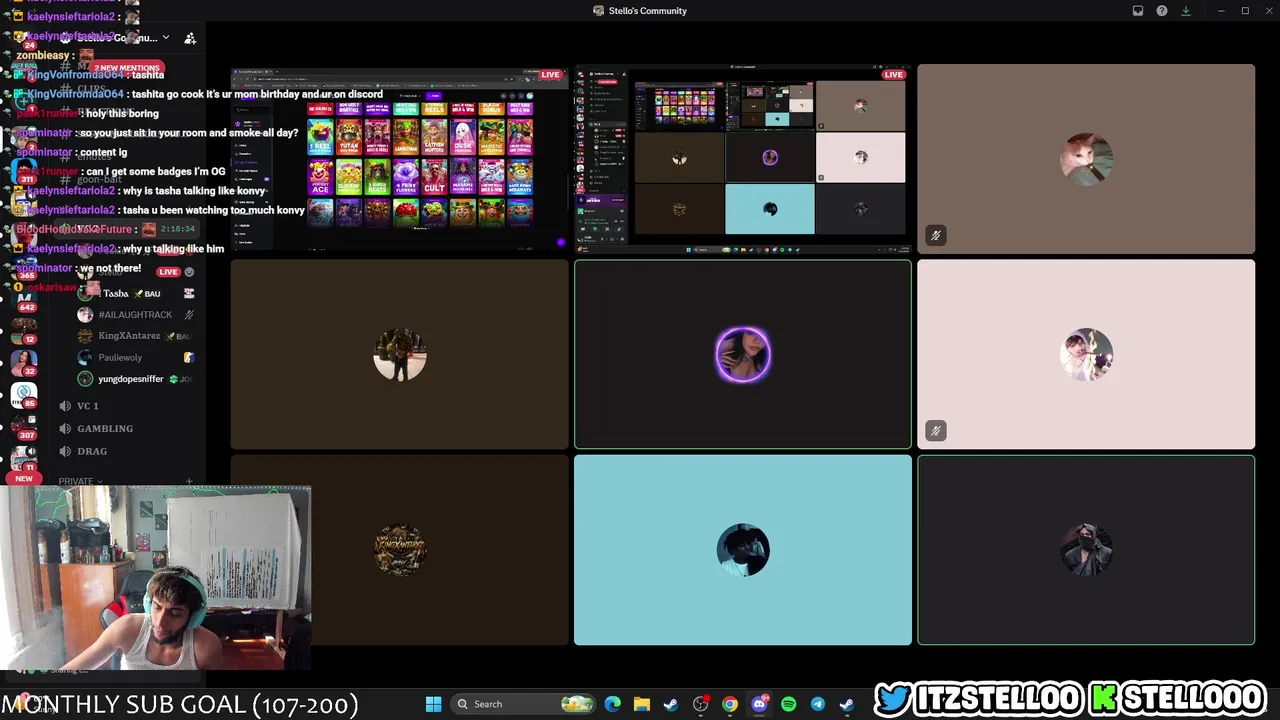This screenshot has width=1280, height=720.
Task: Click the green download update icon
Action: coord(1186,11)
